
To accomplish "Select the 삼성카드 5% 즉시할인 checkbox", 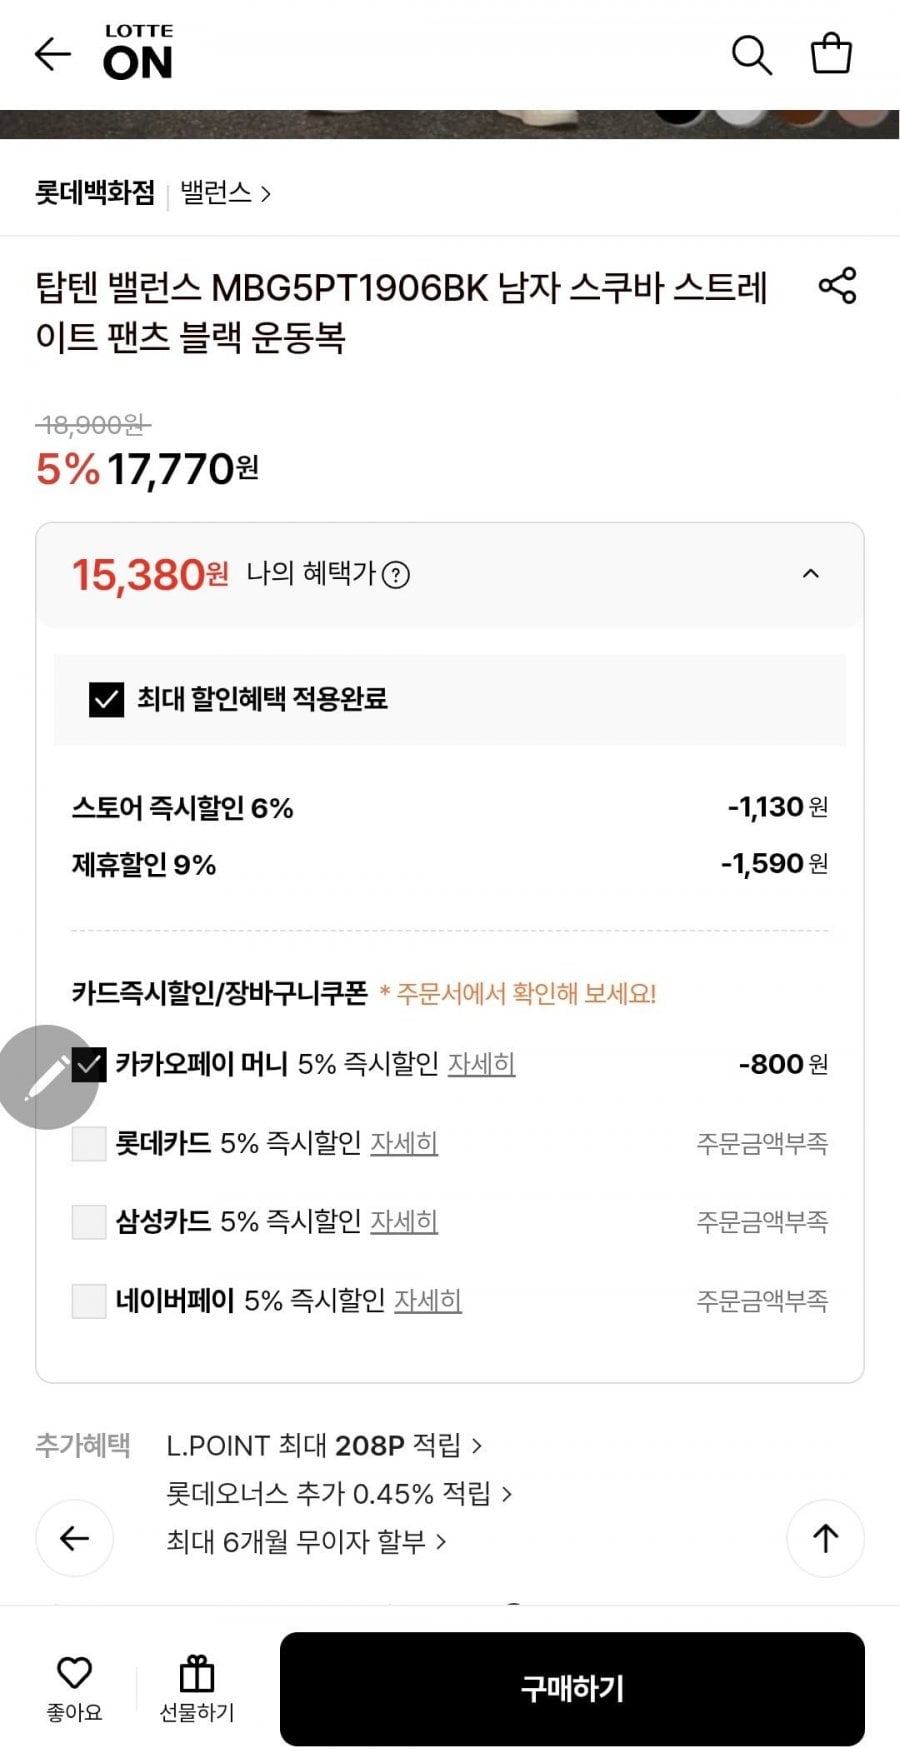I will (89, 1221).
